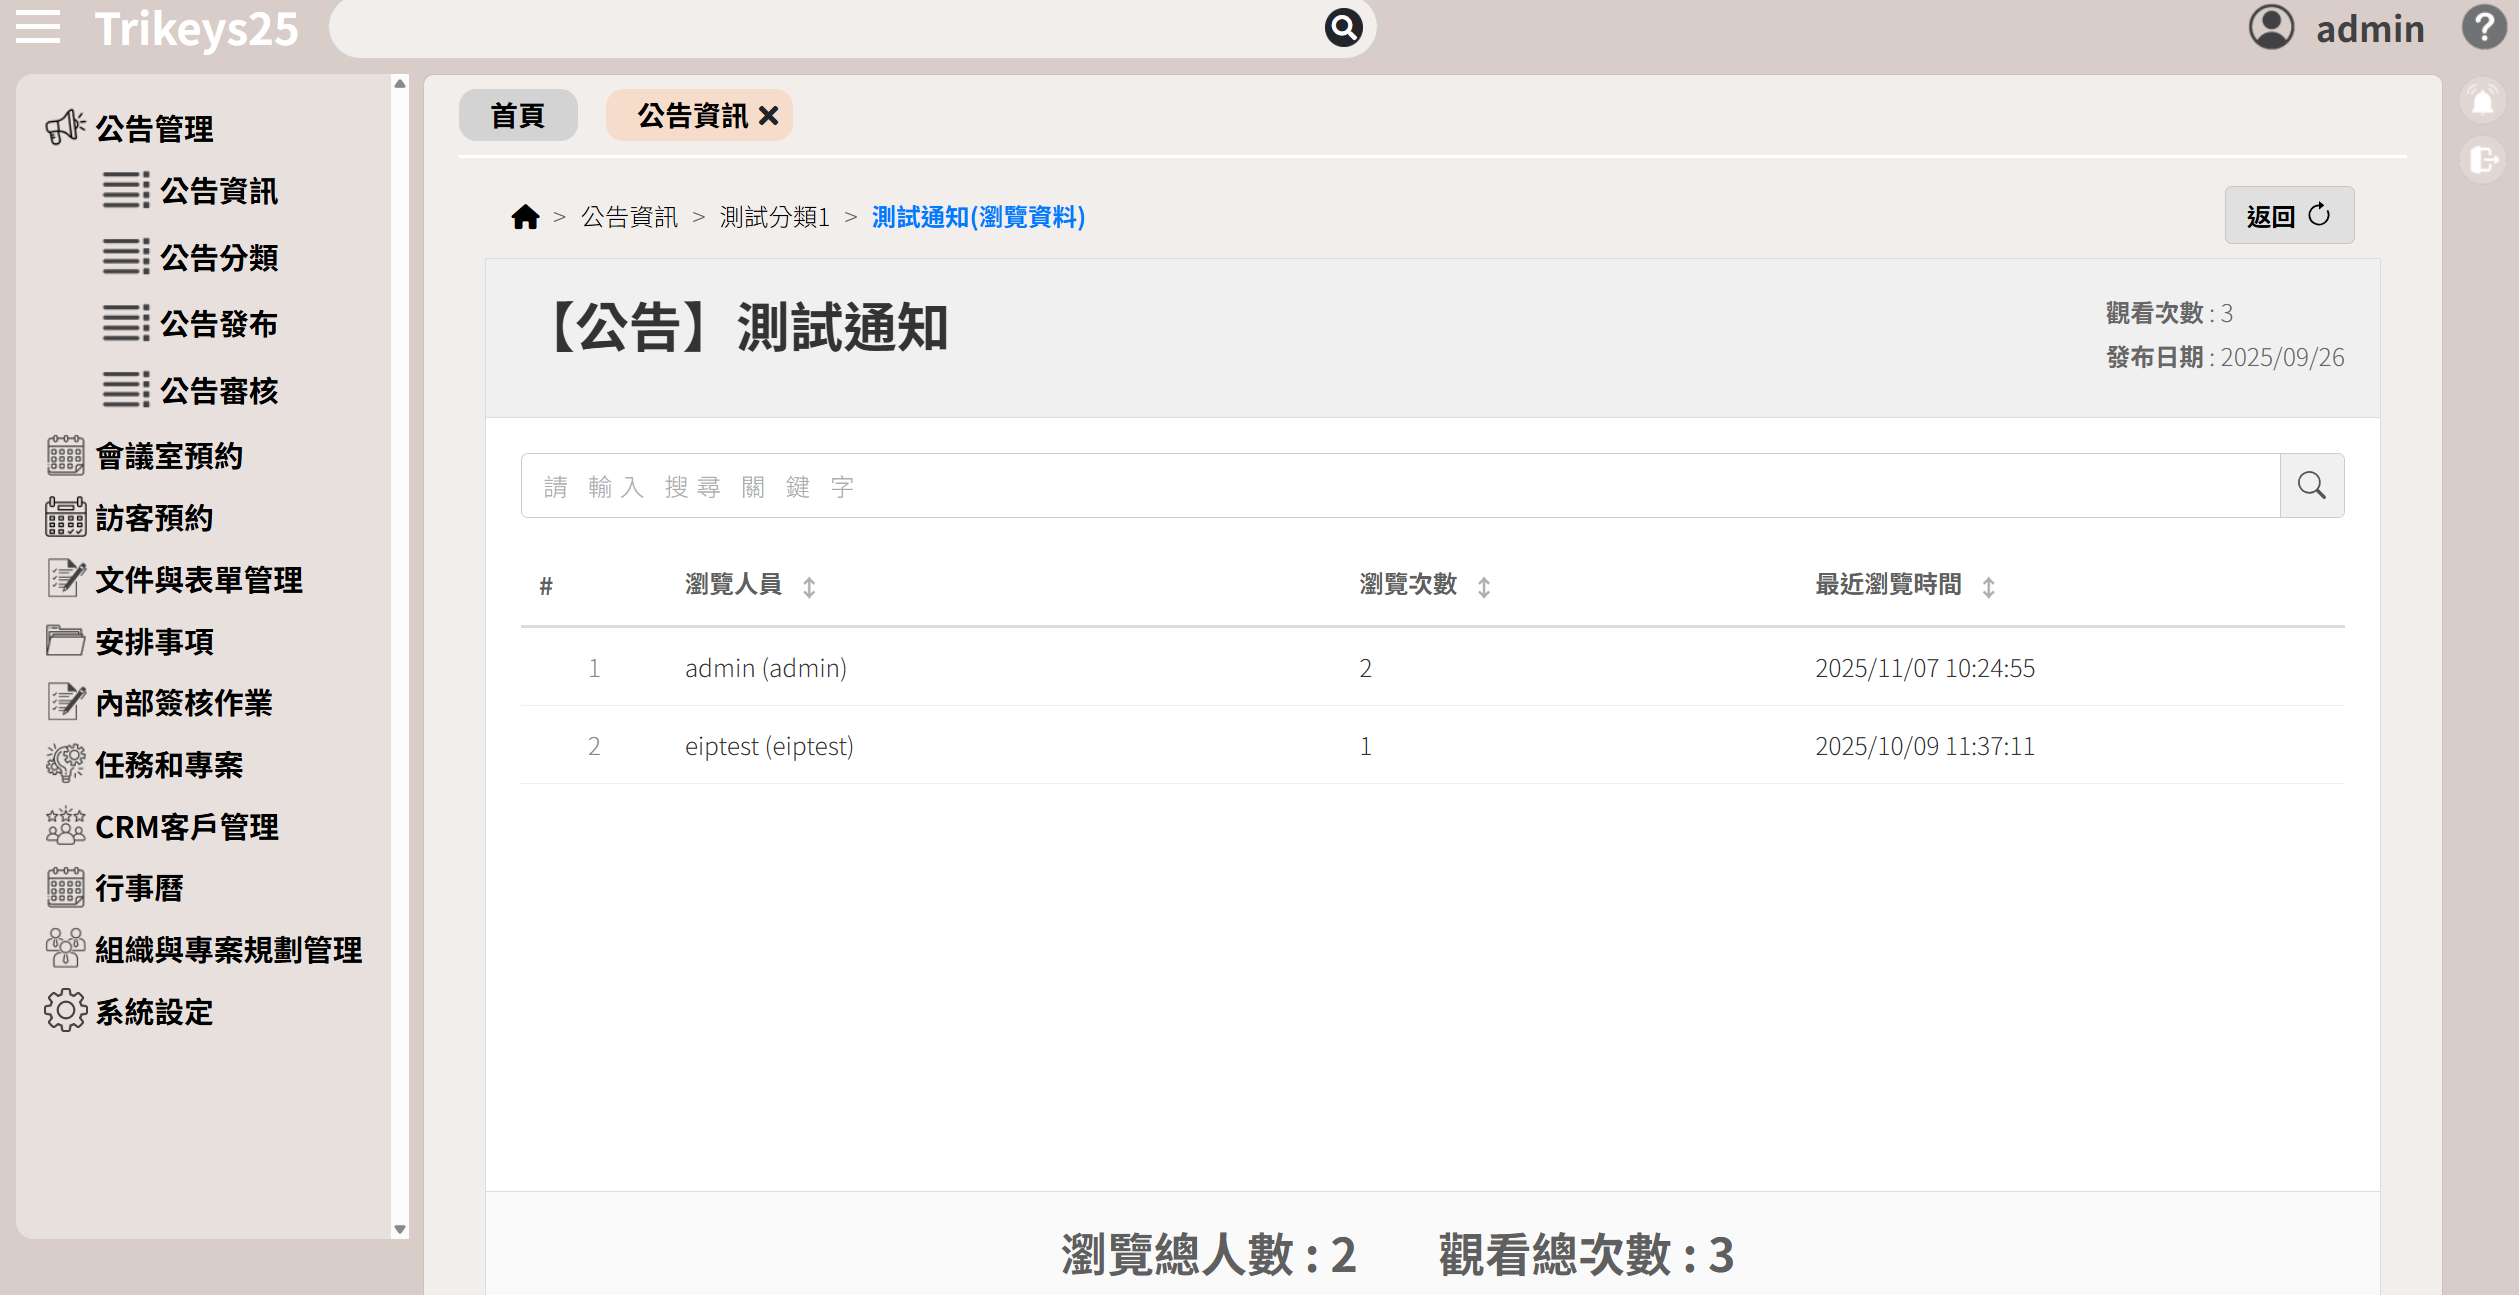
Task: Switch to the 首頁 tab
Action: (518, 116)
